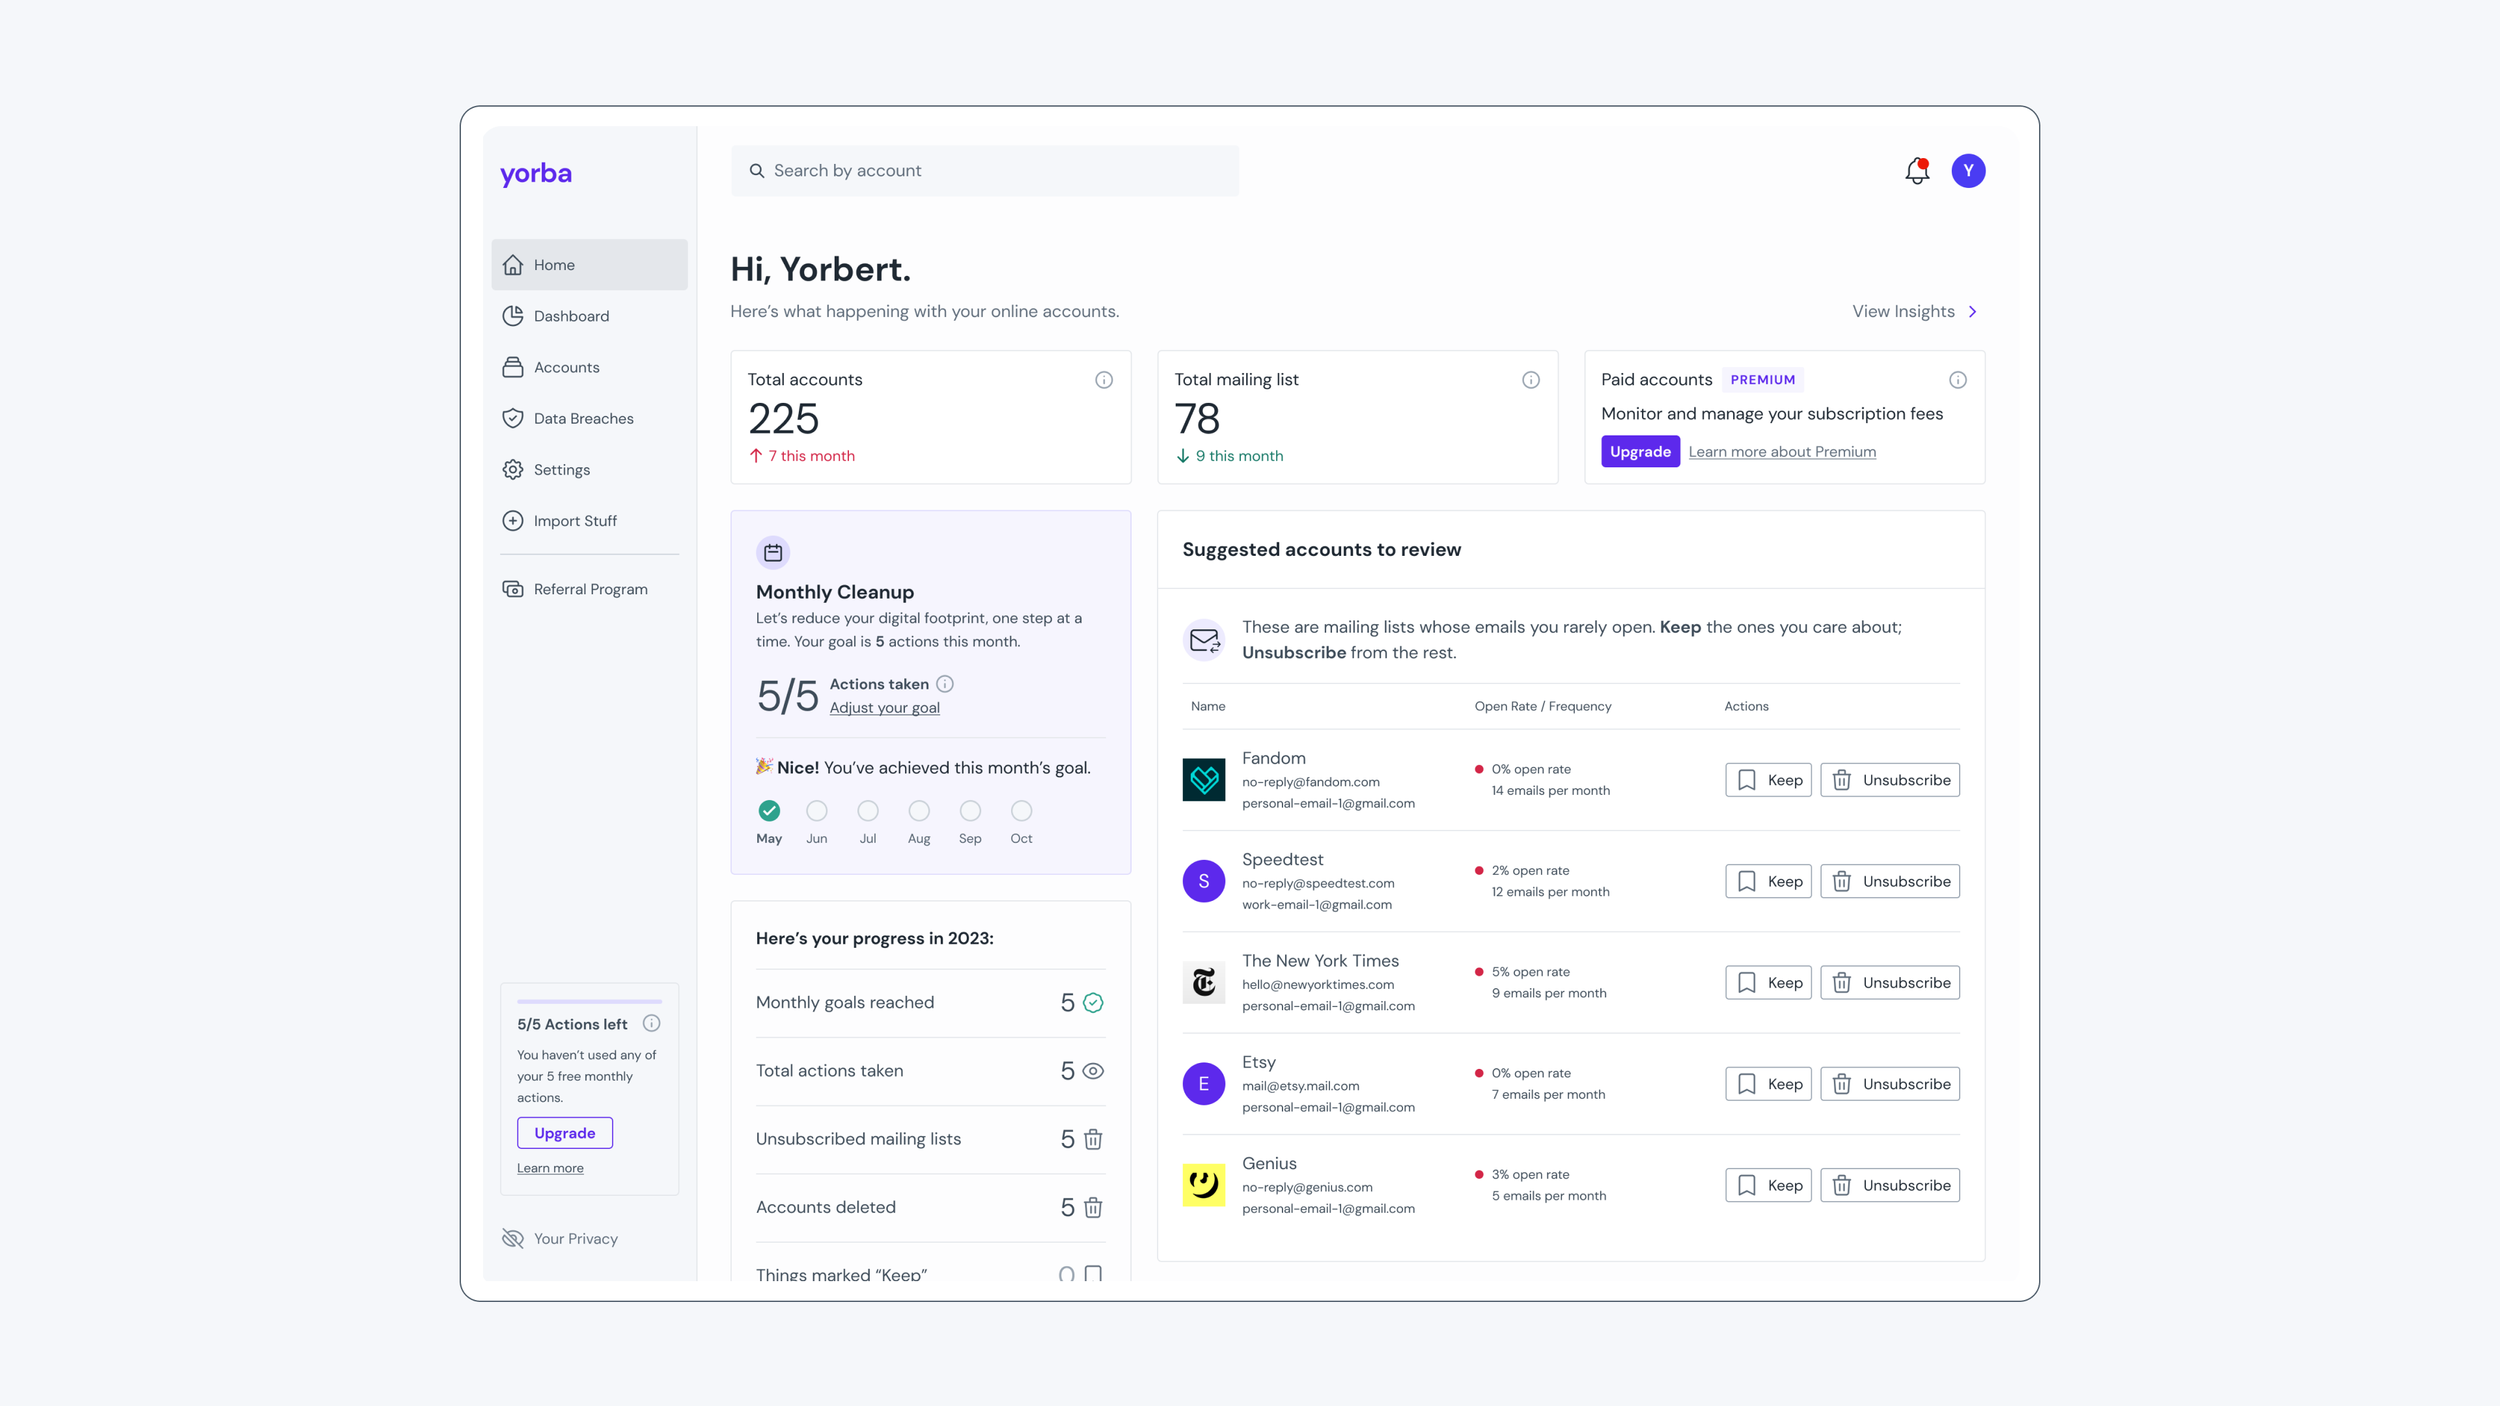Image resolution: width=2500 pixels, height=1406 pixels.
Task: Open Data Breaches in the sidebar
Action: coord(583,419)
